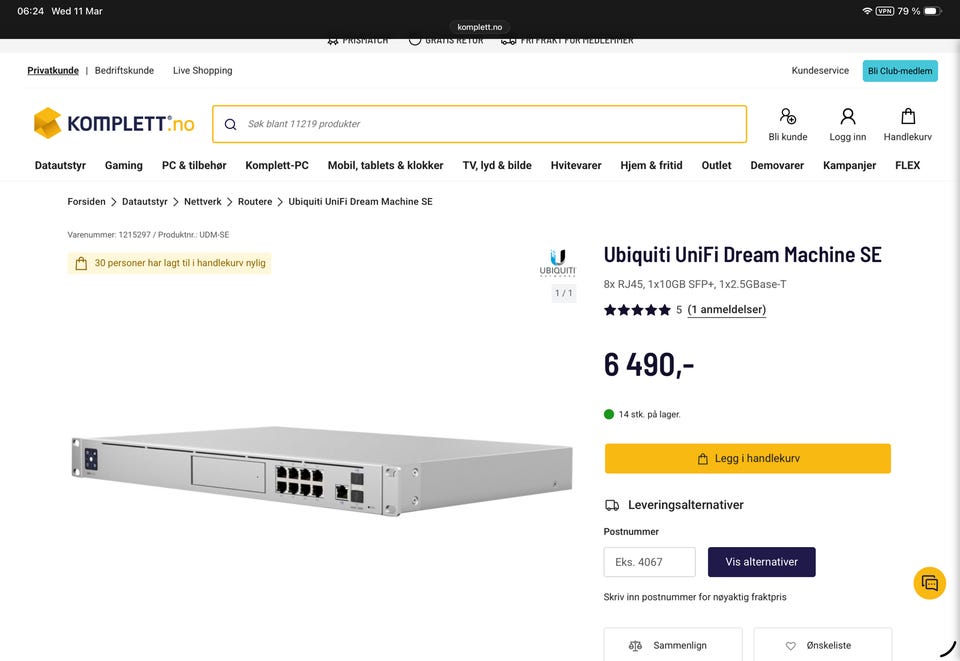Go to Nettverk breadcrumb
This screenshot has width=960, height=661.
coord(203,201)
